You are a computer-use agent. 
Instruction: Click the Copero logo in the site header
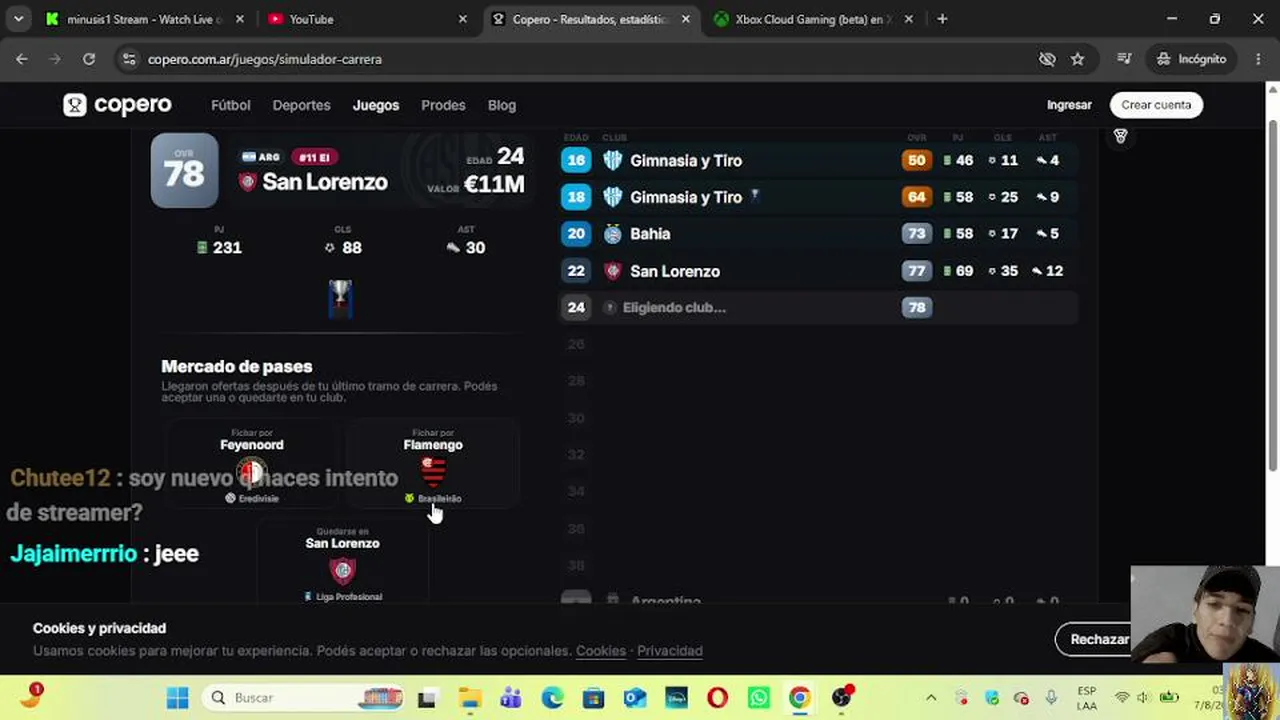click(117, 105)
